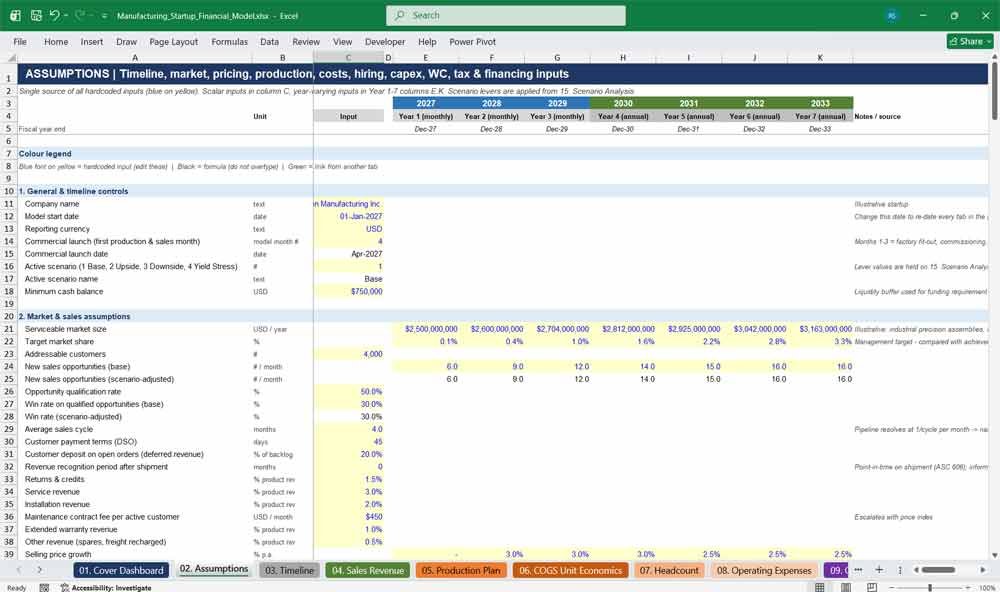Image resolution: width=1000 pixels, height=592 pixels.
Task: Click the ASSUMPTIONS title banner cell
Action: (503, 74)
